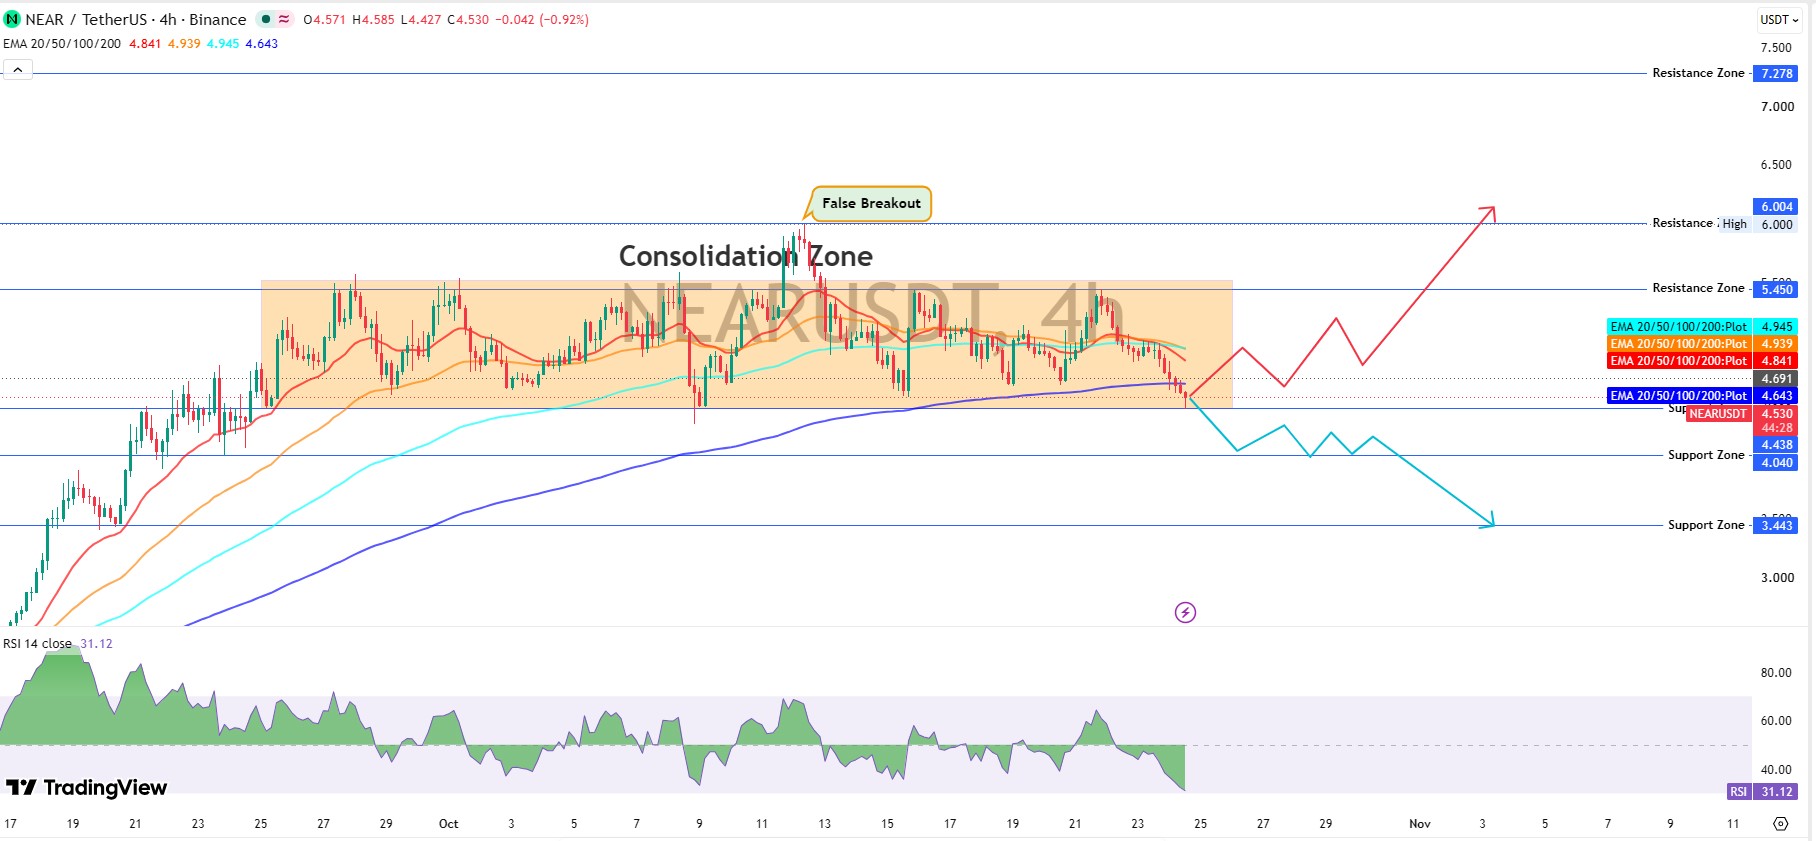Screen dimensions: 1816x841
Task: Click the red NEARUSDT 4.530 last-price label
Action: 1742,414
